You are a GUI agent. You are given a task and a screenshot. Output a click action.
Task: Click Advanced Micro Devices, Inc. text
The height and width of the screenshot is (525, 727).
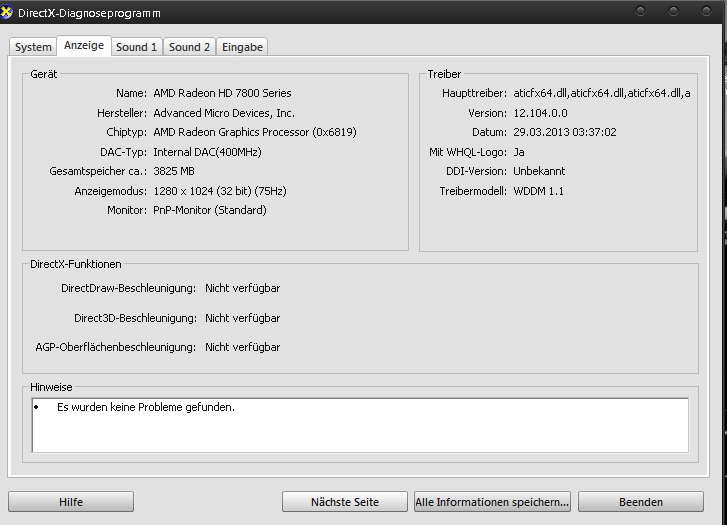click(224, 113)
